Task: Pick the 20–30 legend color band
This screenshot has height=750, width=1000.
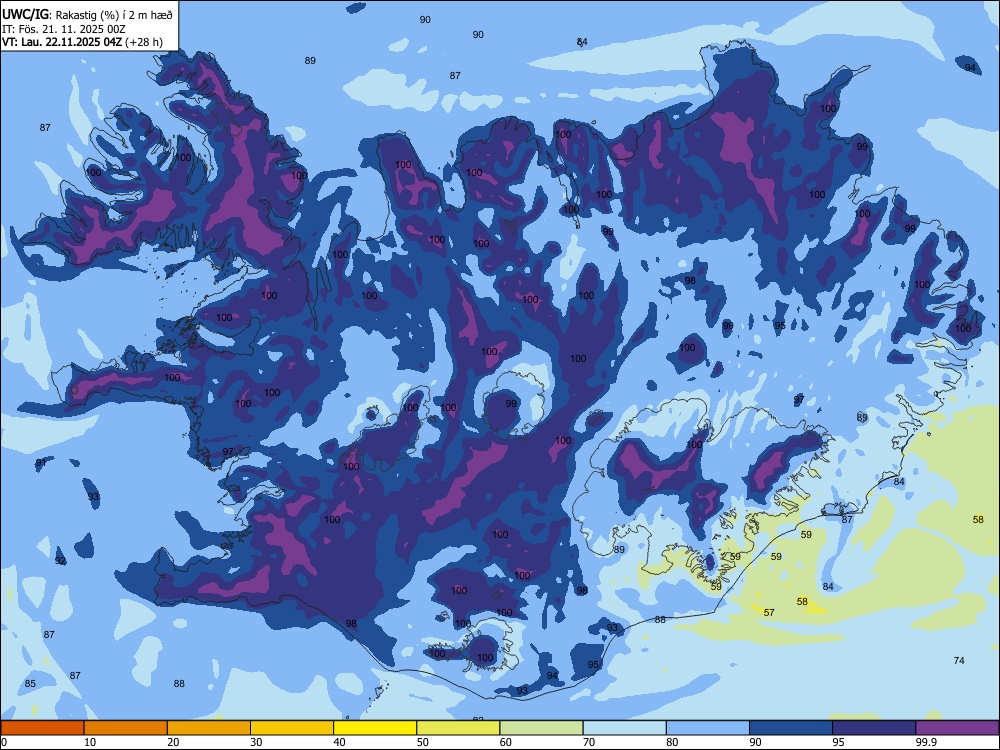Action: click(209, 728)
